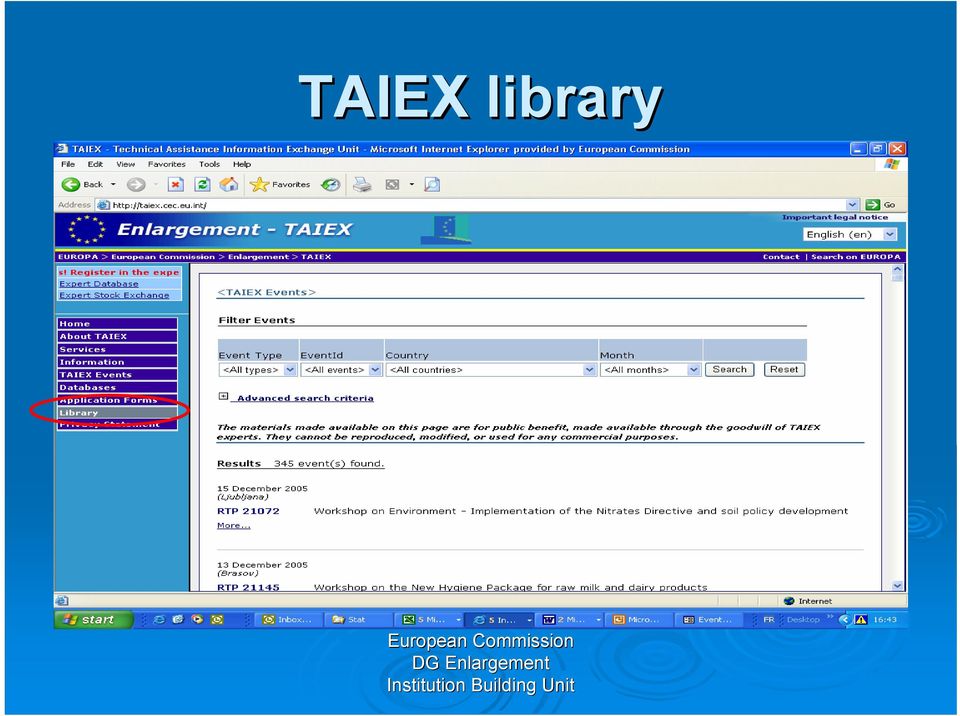Image resolution: width=960 pixels, height=716 pixels.
Task: Open the History icon in the toolbar
Action: click(x=331, y=184)
